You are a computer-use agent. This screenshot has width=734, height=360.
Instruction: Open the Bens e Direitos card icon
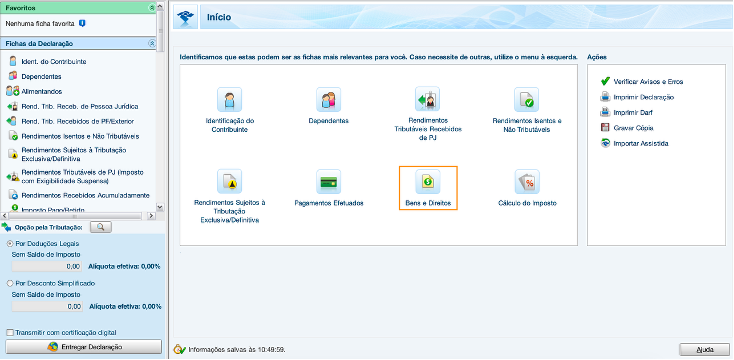coord(428,182)
